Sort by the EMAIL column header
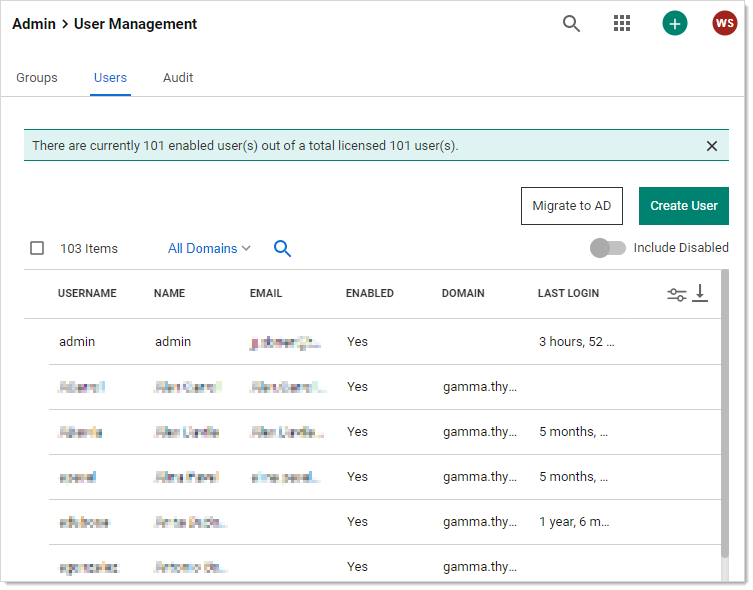Screen dimensions: 753x590 point(266,293)
